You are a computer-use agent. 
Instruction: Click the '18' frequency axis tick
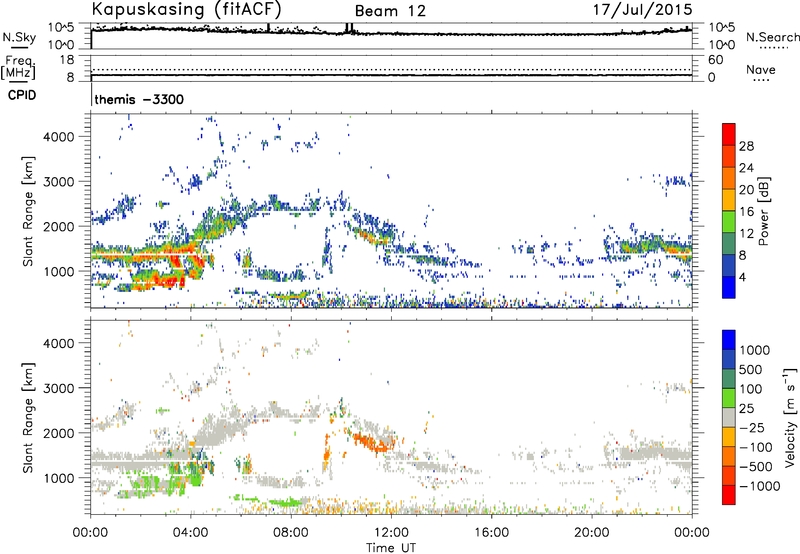[67, 60]
